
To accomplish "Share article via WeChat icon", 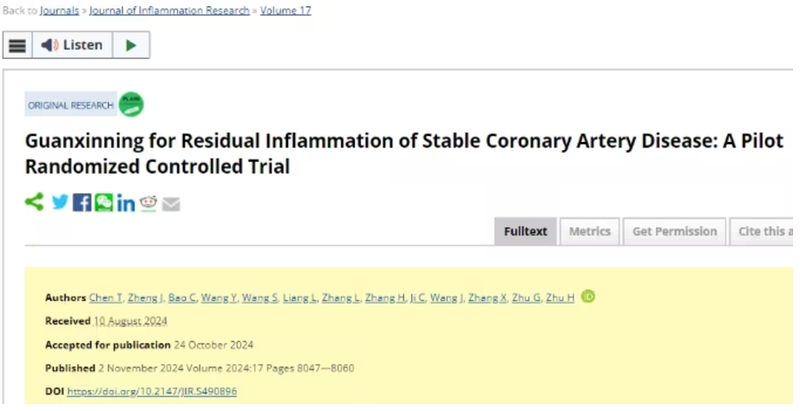I will pos(104,202).
